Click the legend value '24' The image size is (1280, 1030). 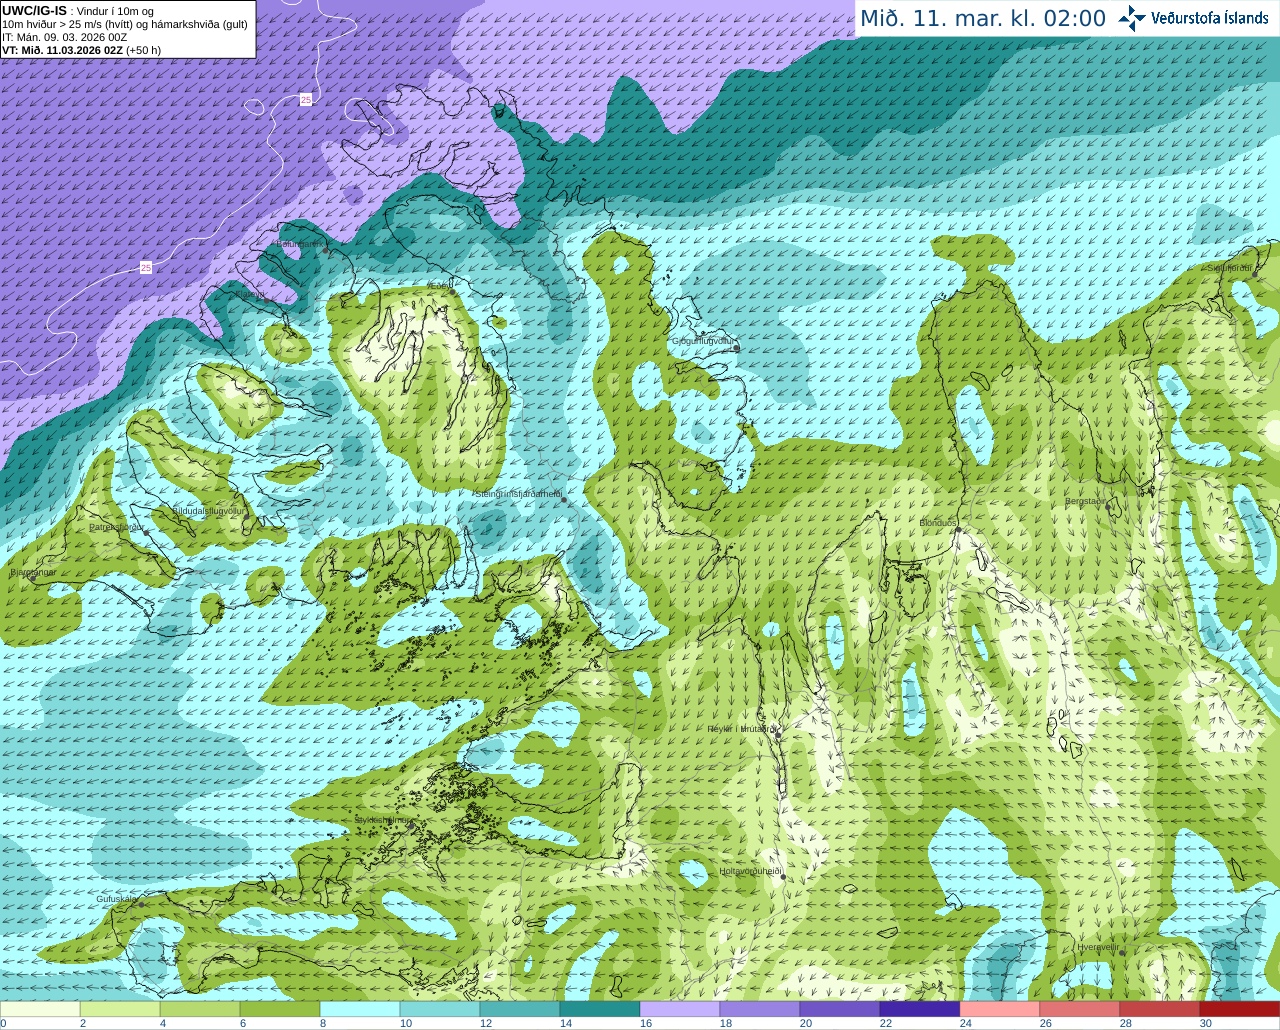(966, 1023)
